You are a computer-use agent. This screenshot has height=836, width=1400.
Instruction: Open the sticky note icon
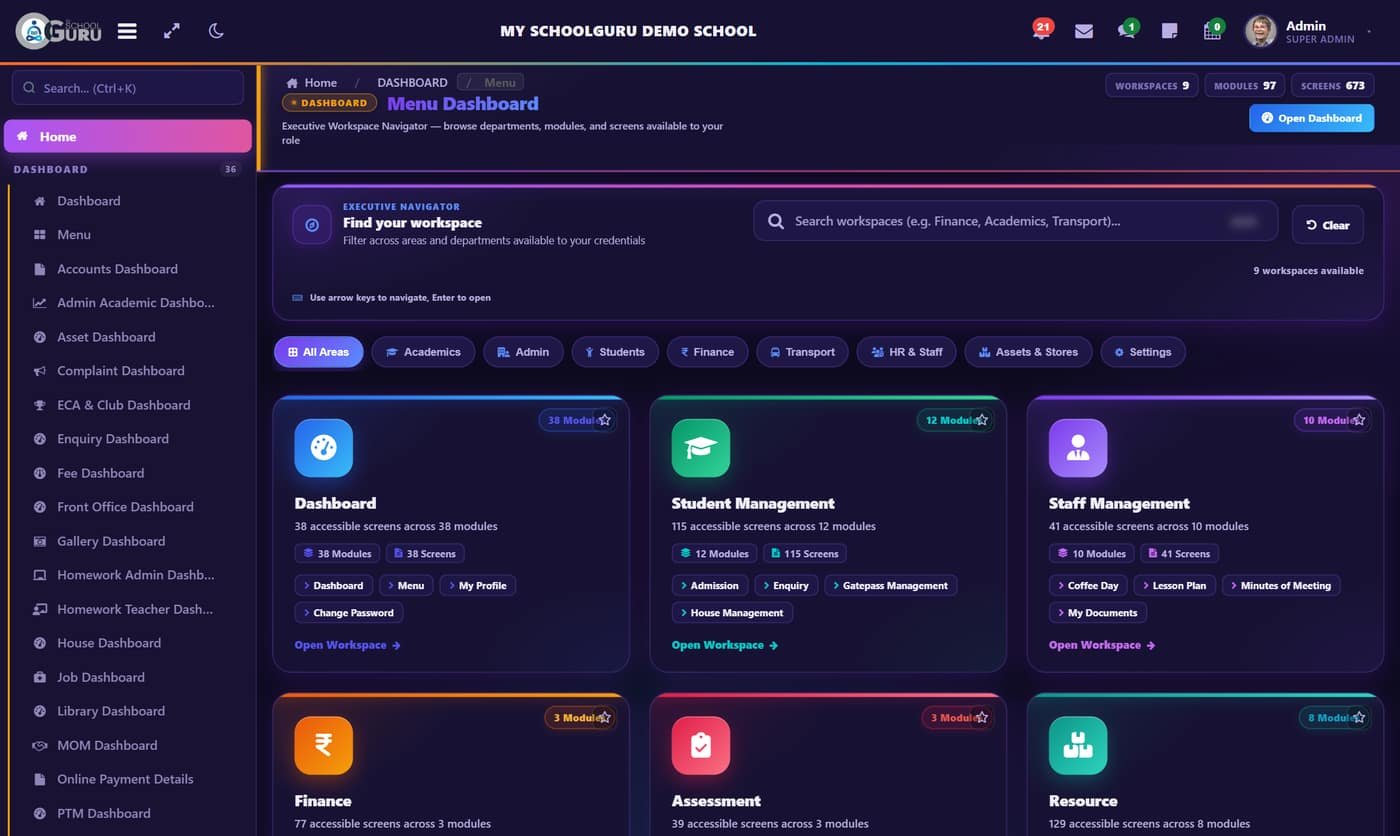click(1169, 31)
